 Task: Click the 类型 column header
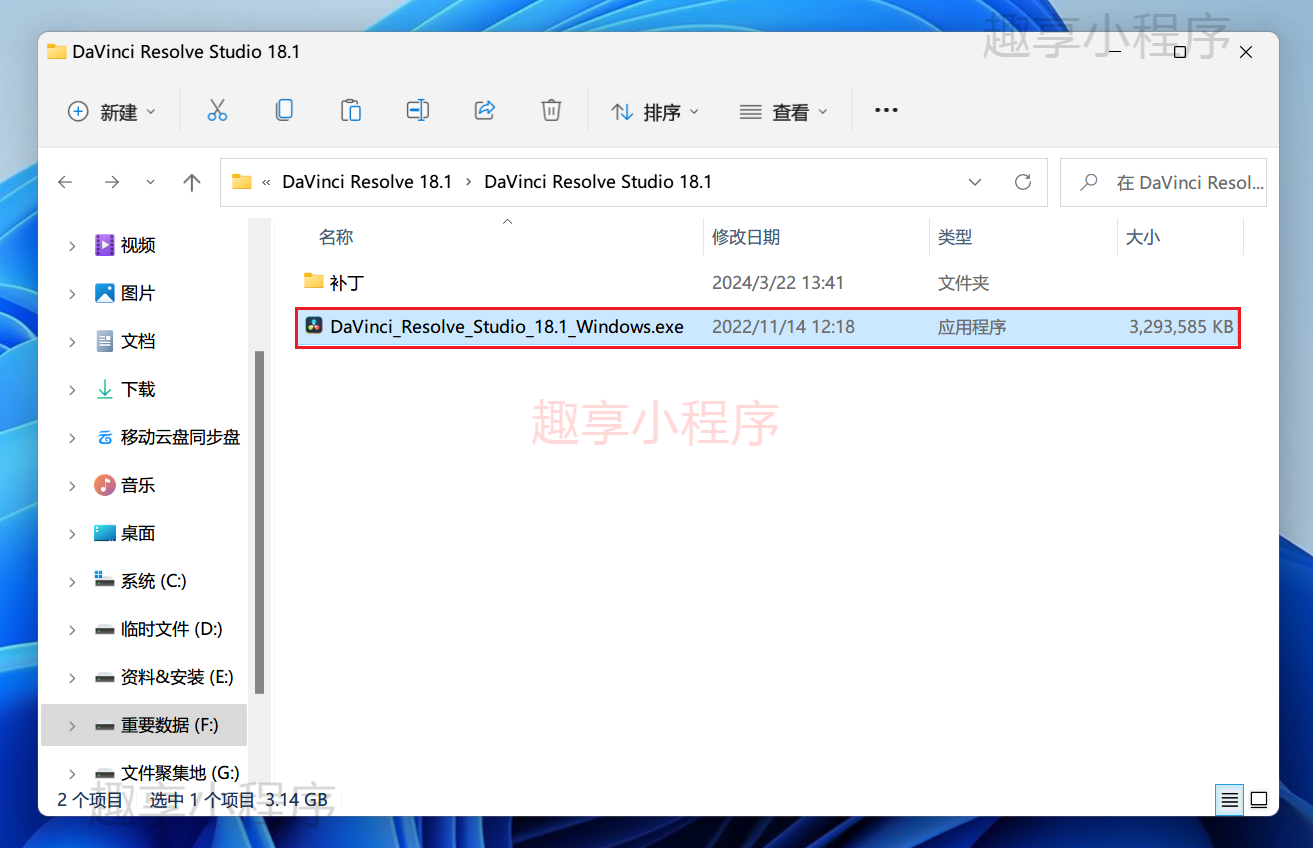pyautogui.click(x=955, y=237)
